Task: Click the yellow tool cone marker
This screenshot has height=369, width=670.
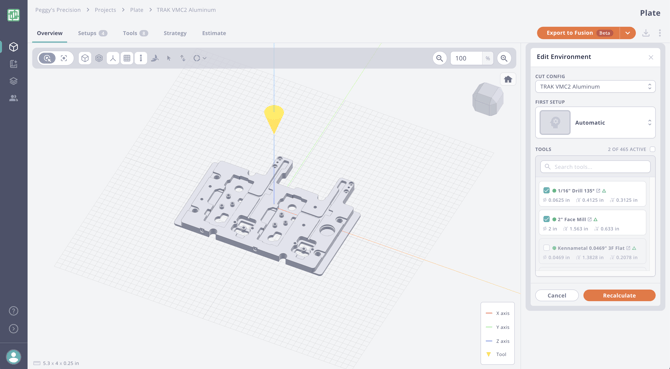Action: tap(274, 119)
